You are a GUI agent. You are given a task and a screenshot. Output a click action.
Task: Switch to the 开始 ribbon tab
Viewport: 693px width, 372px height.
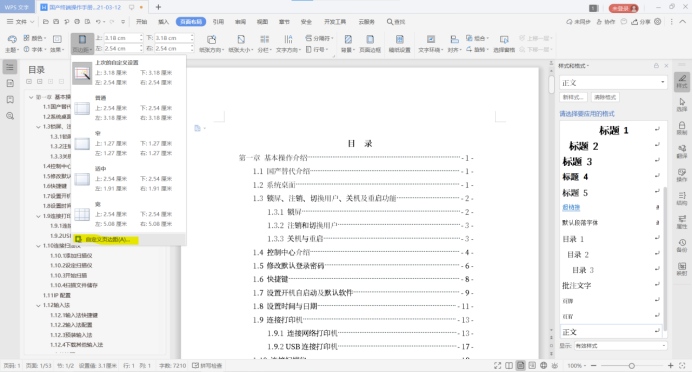141,21
